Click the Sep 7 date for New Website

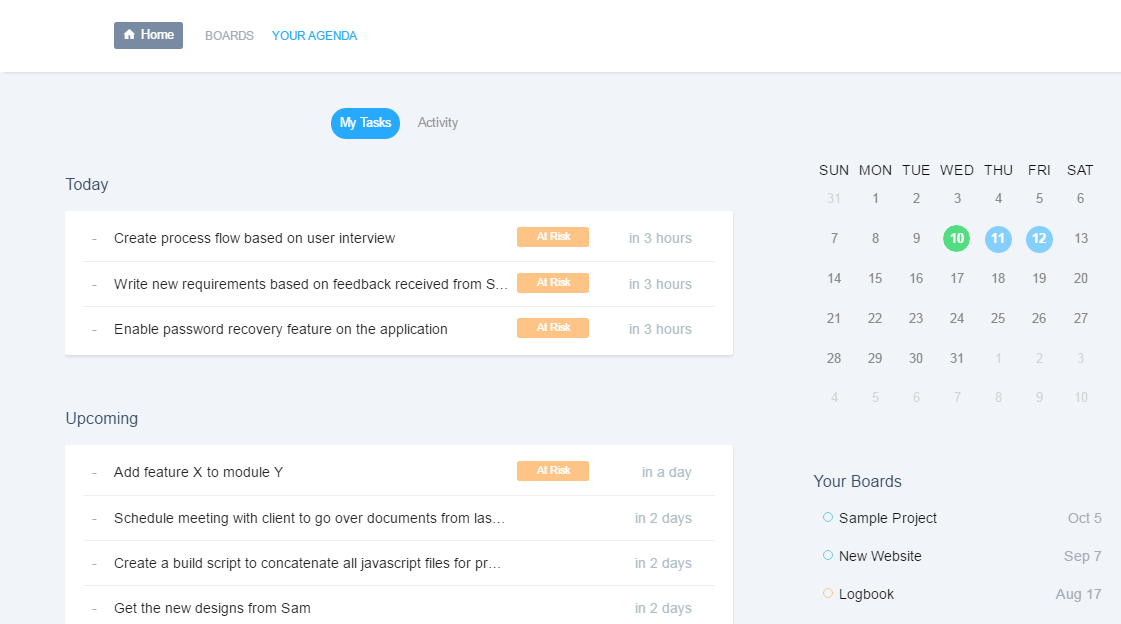[x=1082, y=556]
